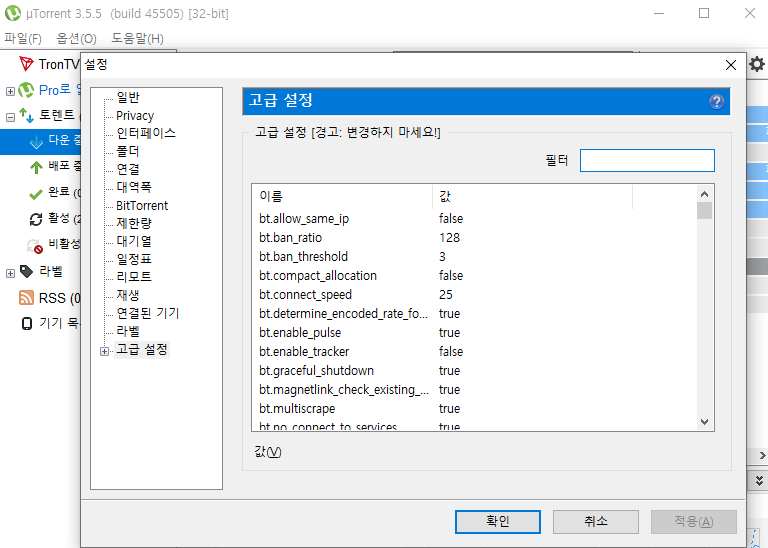The width and height of the screenshot is (768, 548).
Task: Click the value 25 of bt.connect_speed
Action: pos(446,294)
